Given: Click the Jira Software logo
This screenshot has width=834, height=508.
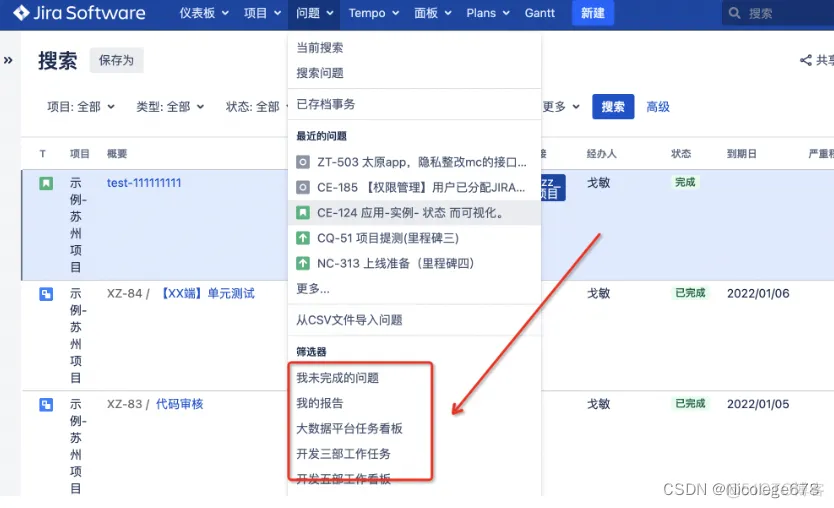Looking at the screenshot, I should coord(79,13).
